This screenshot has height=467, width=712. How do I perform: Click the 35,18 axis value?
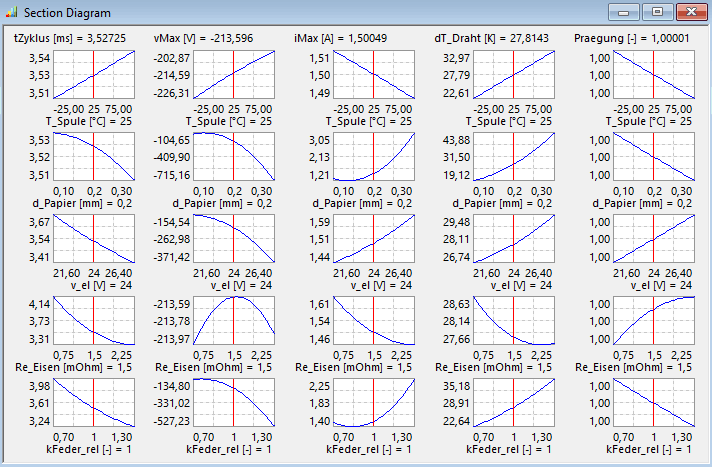click(x=456, y=386)
